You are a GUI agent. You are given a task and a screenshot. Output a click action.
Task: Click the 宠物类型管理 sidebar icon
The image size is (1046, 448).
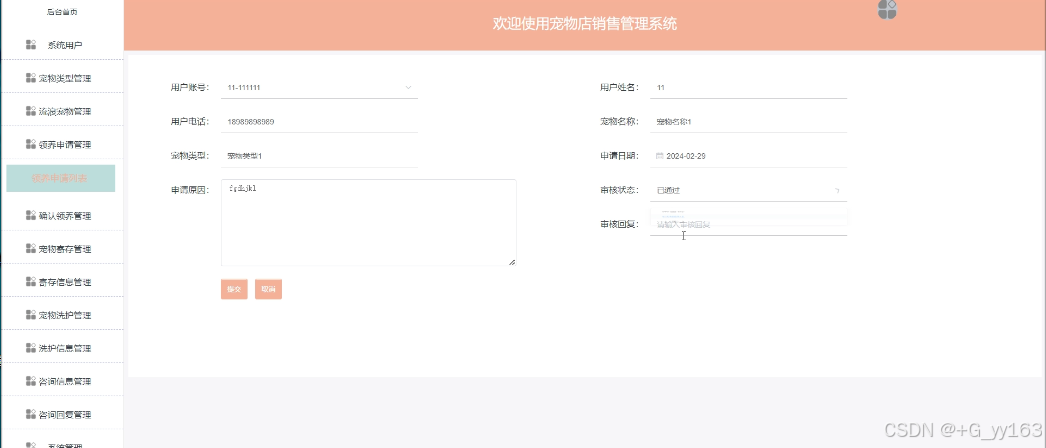[x=31, y=78]
